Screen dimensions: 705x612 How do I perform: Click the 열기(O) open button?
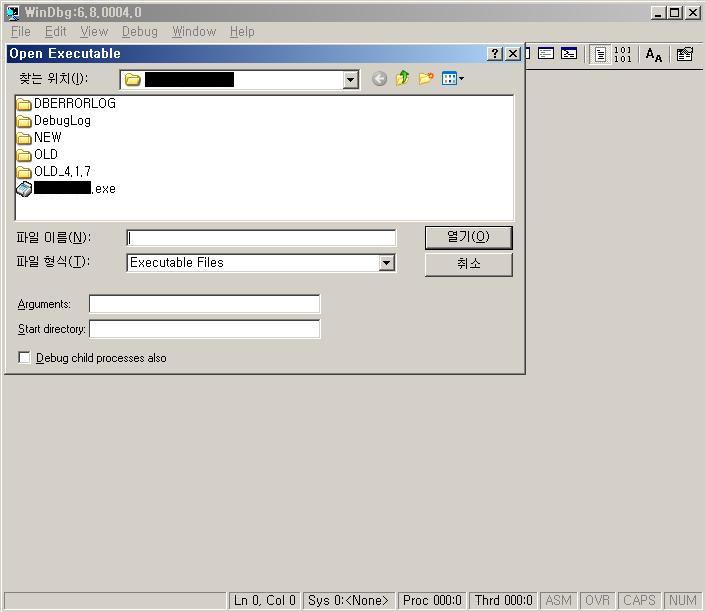click(x=469, y=237)
